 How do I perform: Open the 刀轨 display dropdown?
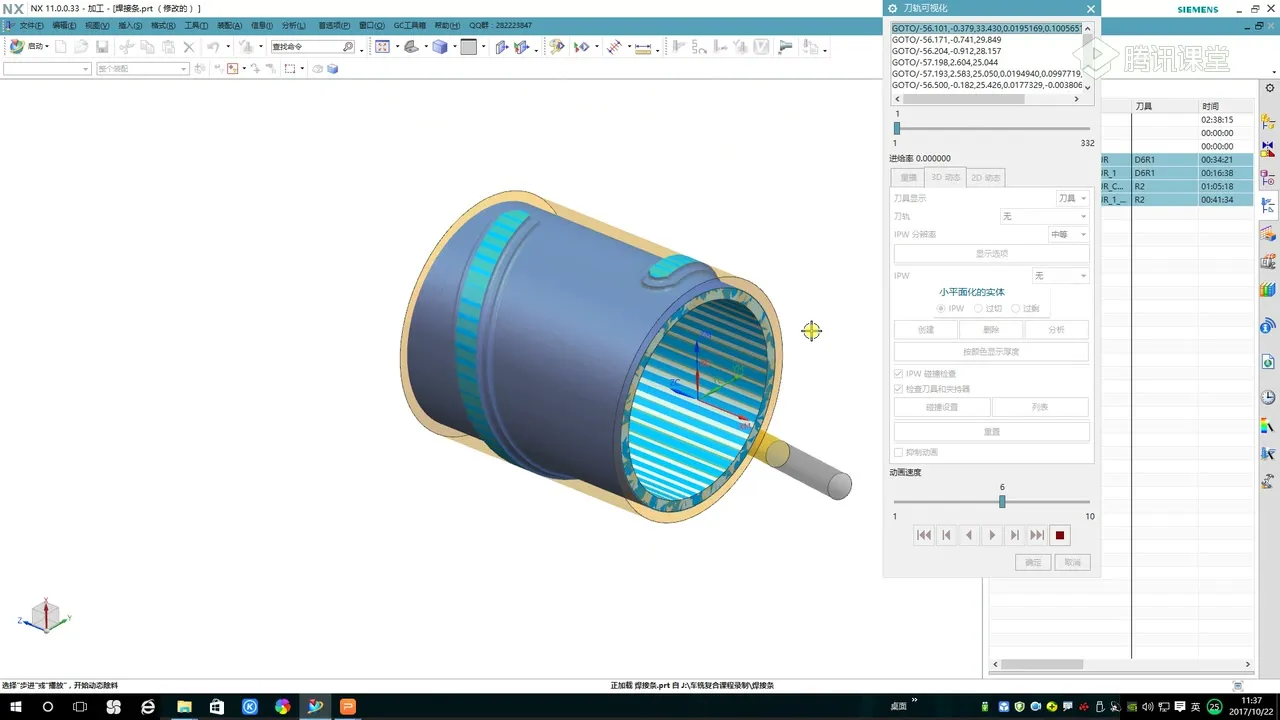pos(1044,216)
